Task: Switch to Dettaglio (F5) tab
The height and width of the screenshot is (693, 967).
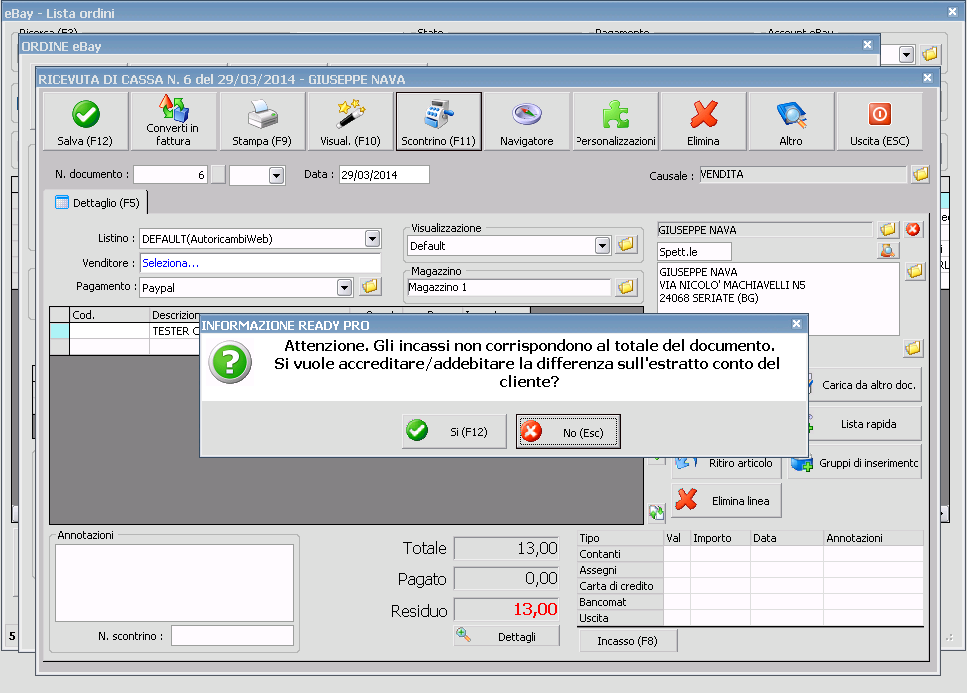Action: (x=97, y=203)
